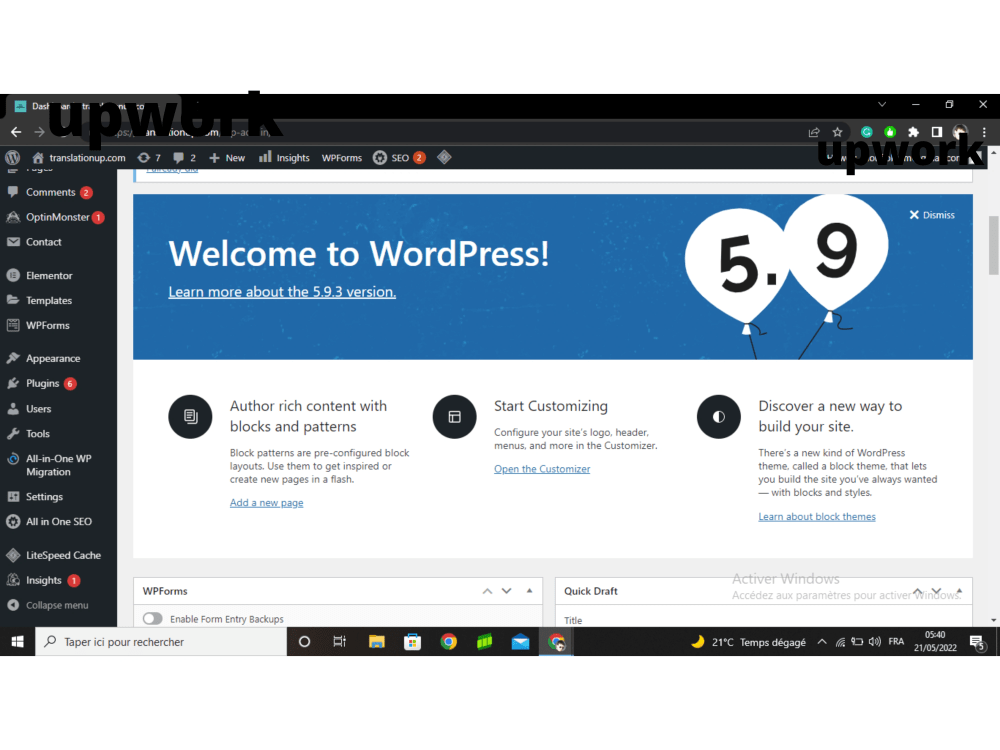
Task: Click the Open the Customizer link
Action: pos(542,469)
